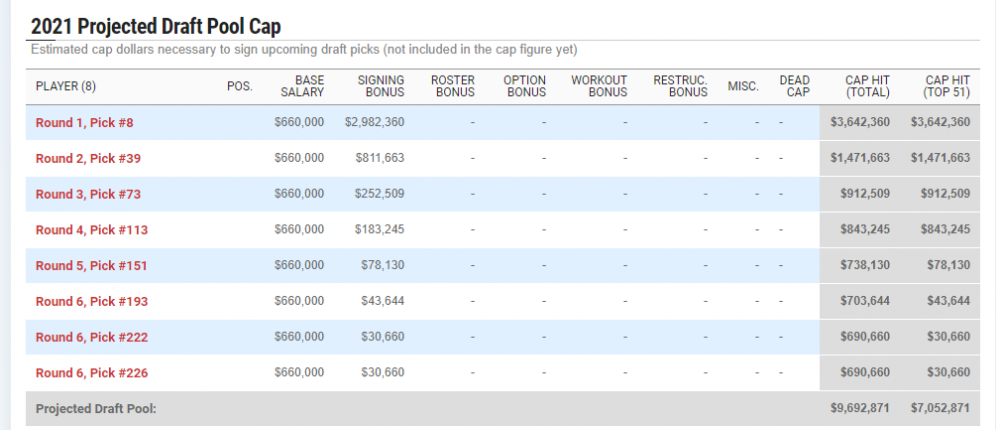Open the Round 6, Pick #222 link
The height and width of the screenshot is (430, 1000).
[x=91, y=337]
